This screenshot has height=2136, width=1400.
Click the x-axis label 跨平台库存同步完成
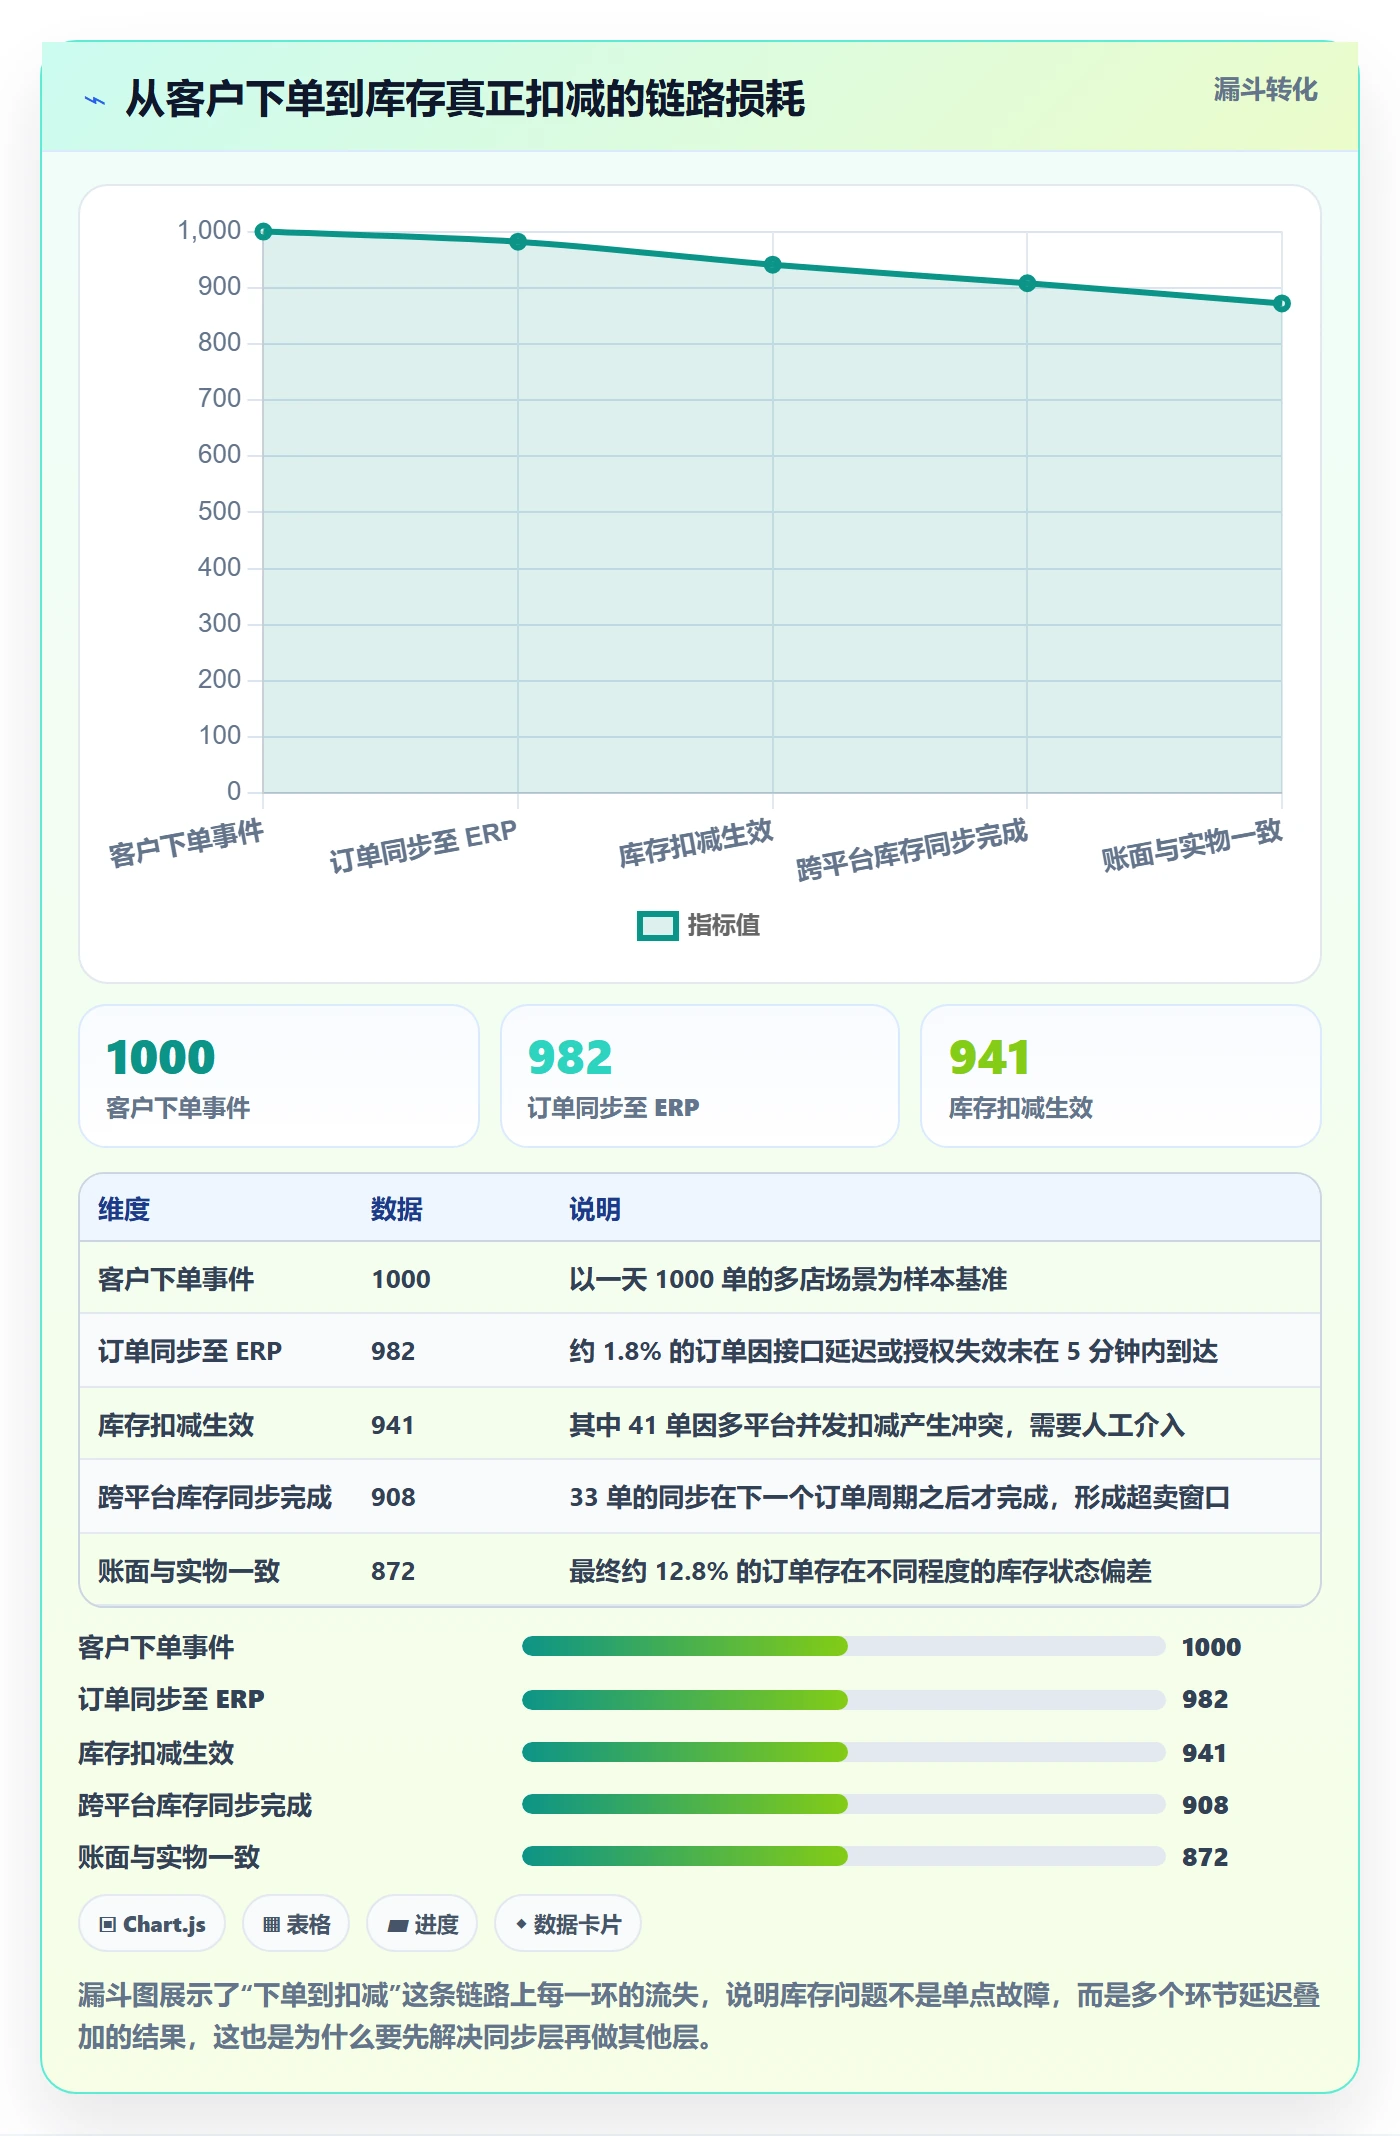pos(911,850)
